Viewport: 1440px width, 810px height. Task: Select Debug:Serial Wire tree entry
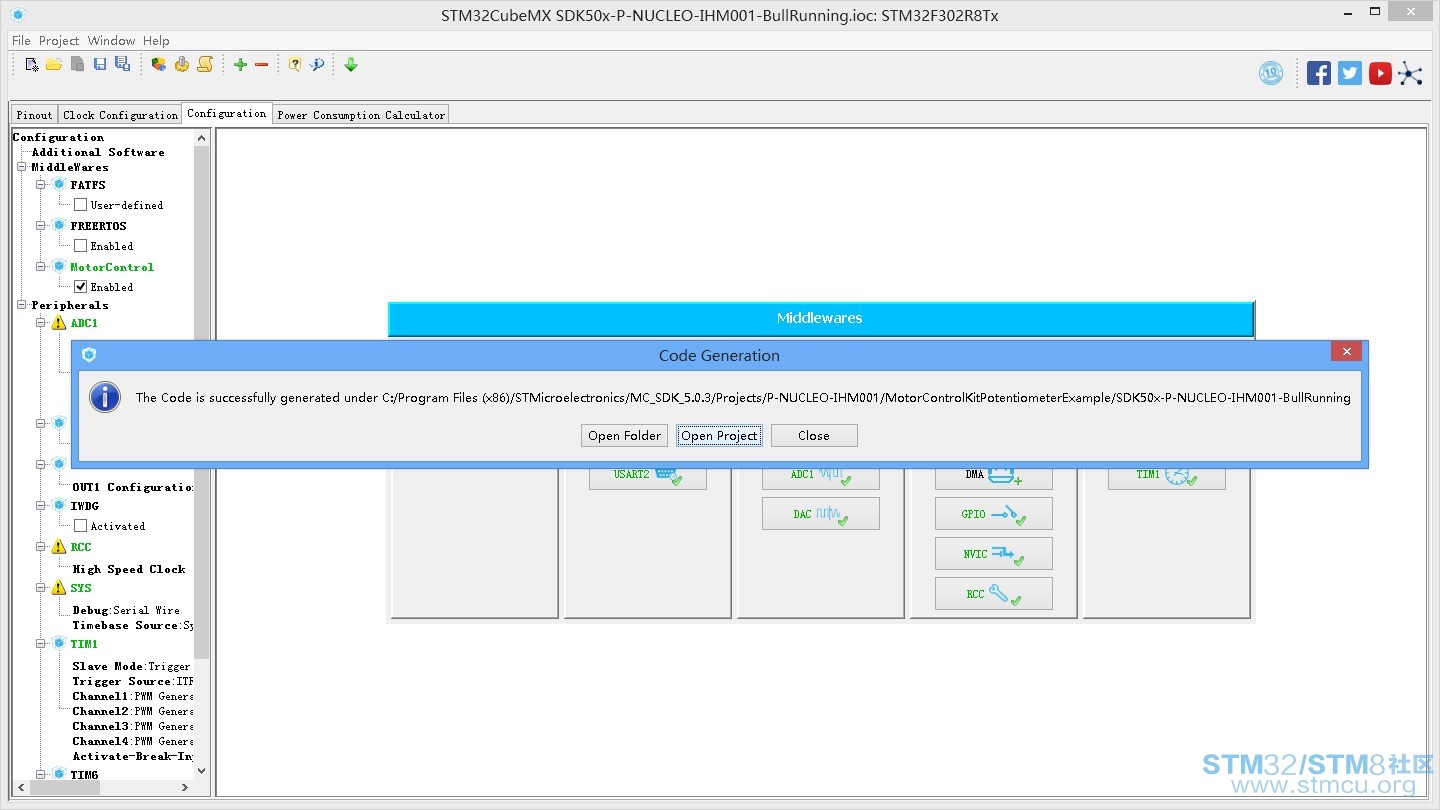(x=126, y=610)
